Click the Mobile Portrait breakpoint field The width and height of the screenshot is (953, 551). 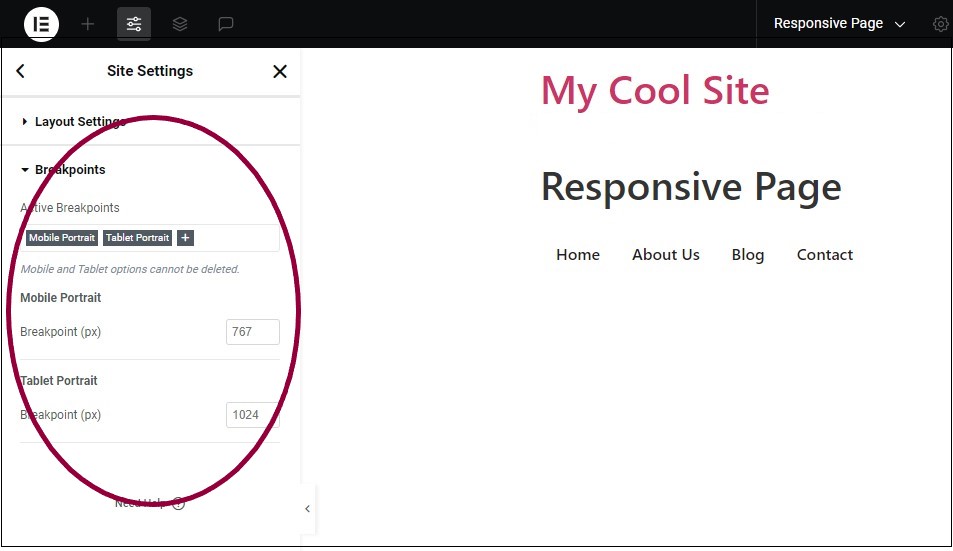pyautogui.click(x=252, y=332)
